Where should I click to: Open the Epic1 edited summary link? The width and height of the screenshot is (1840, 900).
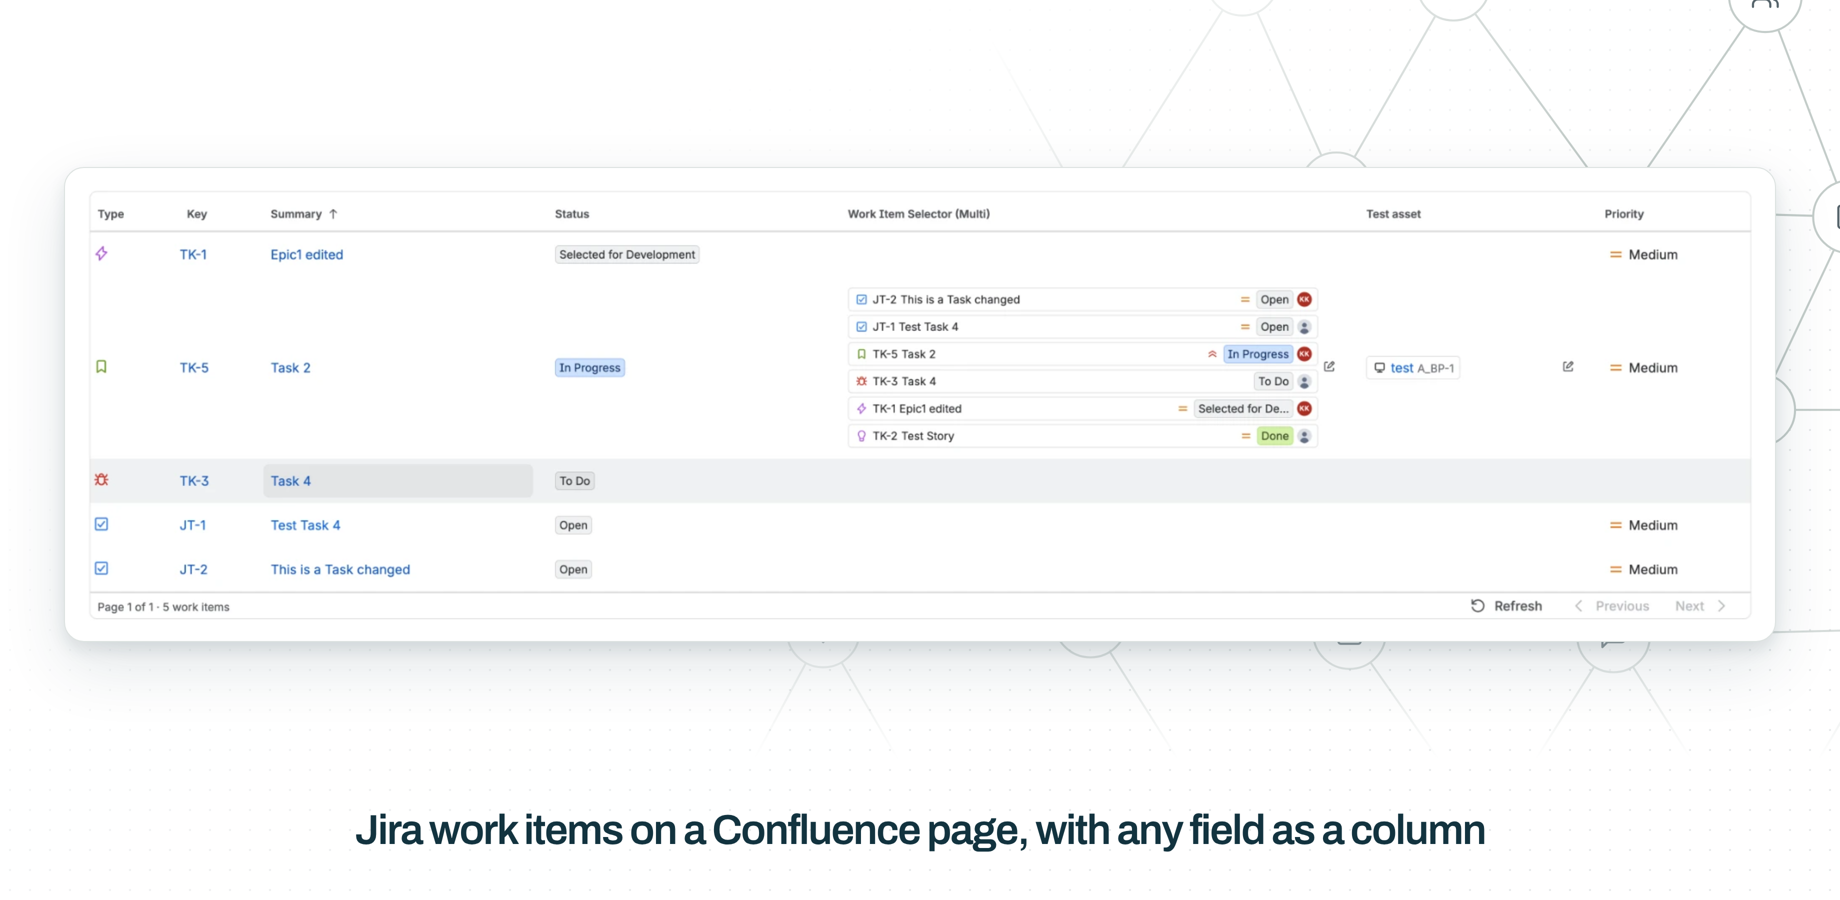(x=307, y=255)
